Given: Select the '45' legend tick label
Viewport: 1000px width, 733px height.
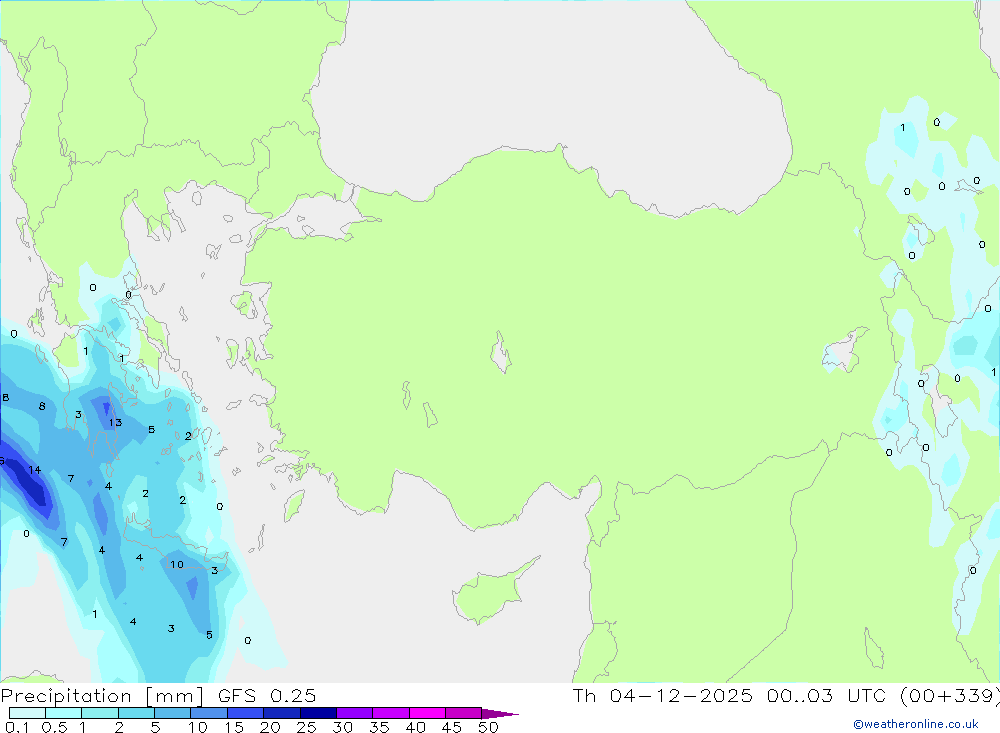Looking at the screenshot, I should pyautogui.click(x=452, y=727).
